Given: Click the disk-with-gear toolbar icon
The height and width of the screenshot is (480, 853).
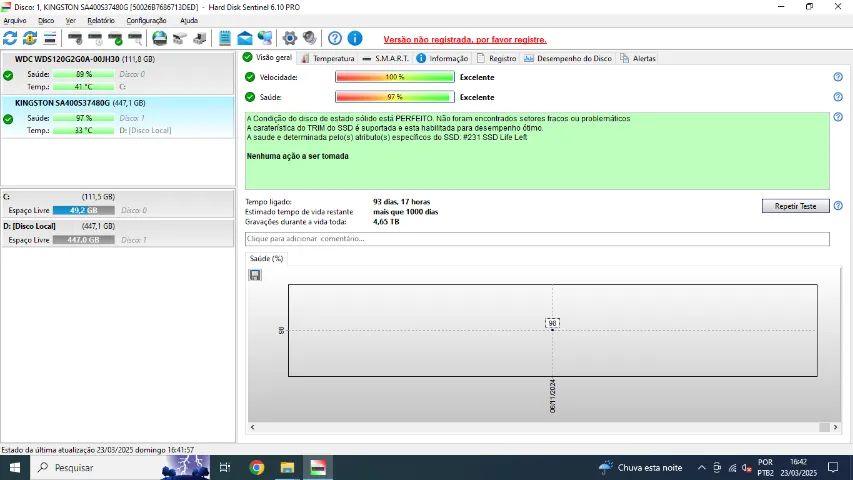Looking at the screenshot, I should 75,38.
